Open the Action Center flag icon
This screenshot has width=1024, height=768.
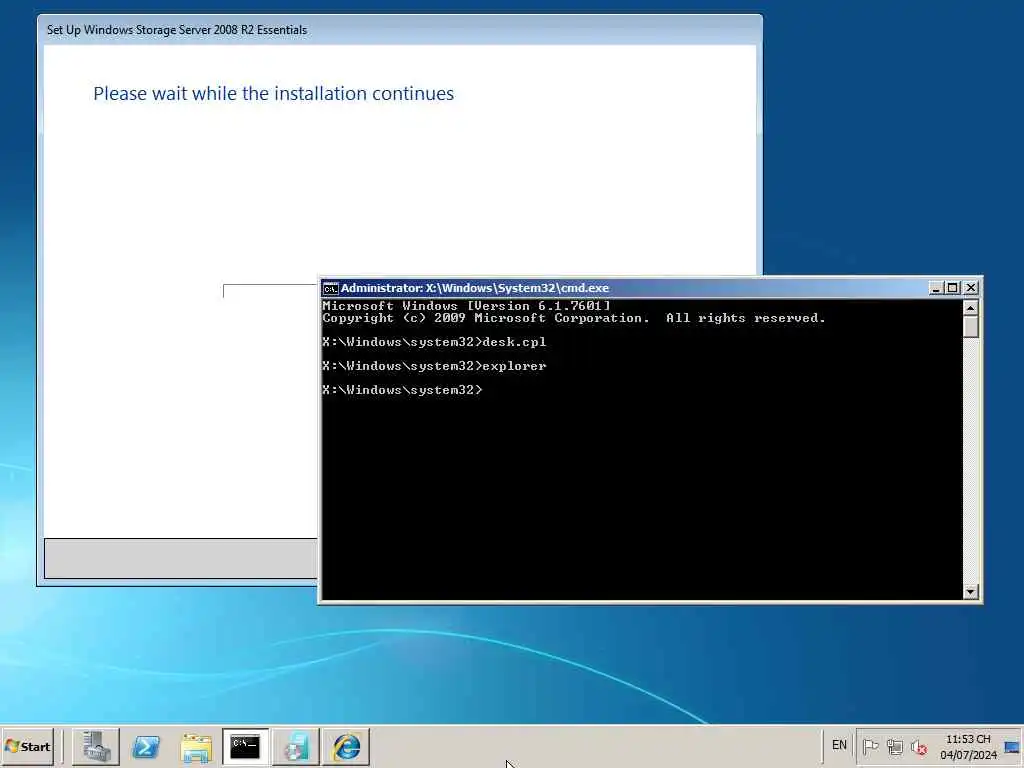(x=870, y=746)
